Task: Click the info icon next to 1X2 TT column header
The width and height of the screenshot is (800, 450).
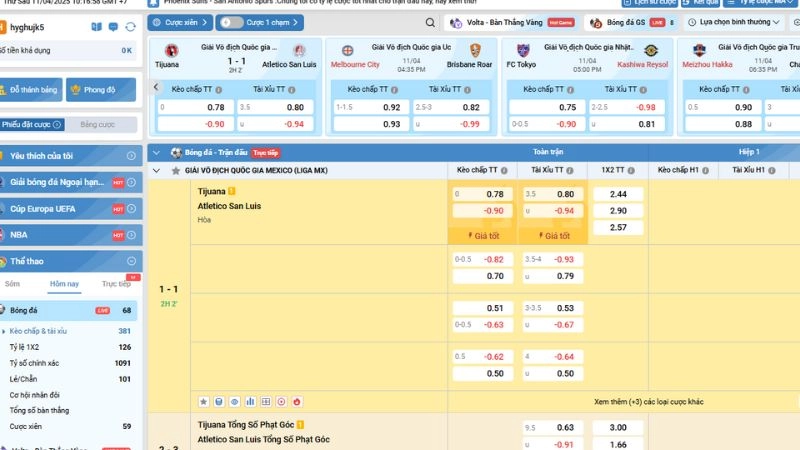Action: pyautogui.click(x=631, y=170)
